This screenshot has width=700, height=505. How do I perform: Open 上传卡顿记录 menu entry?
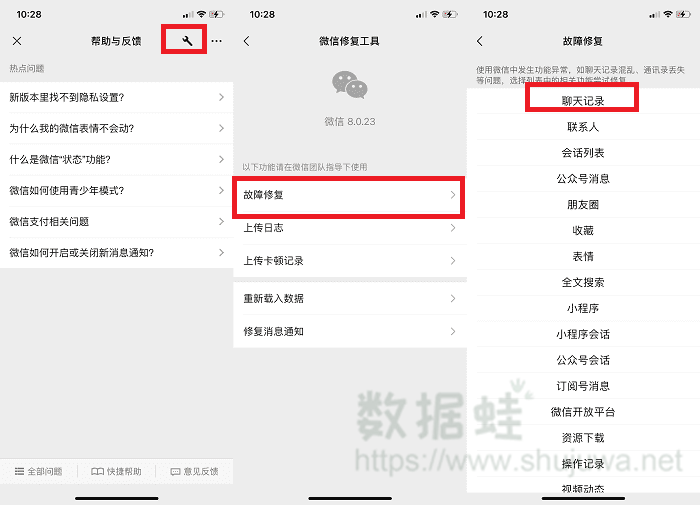pyautogui.click(x=350, y=261)
